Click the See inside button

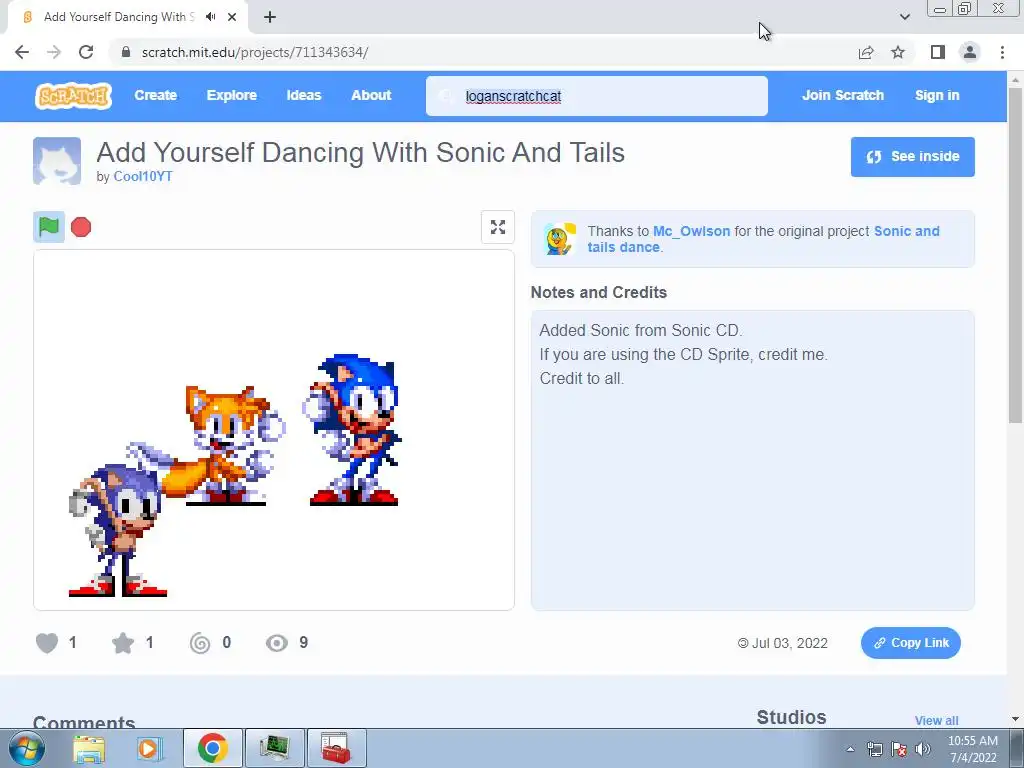(912, 157)
